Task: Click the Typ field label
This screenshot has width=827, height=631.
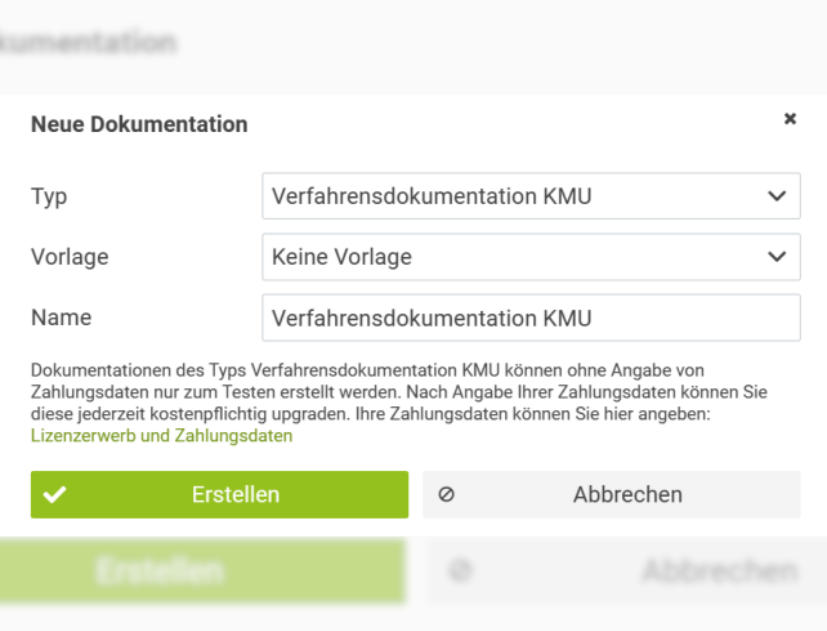Action: pyautogui.click(x=49, y=197)
